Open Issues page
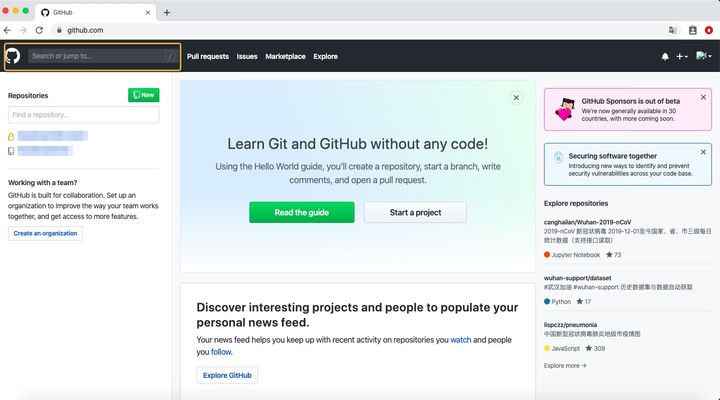 247,56
